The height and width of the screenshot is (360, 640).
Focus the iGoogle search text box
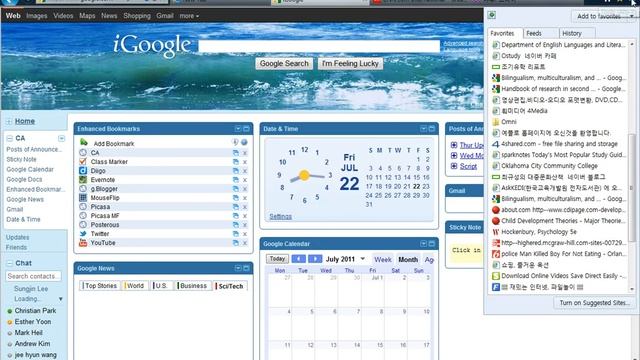click(319, 46)
